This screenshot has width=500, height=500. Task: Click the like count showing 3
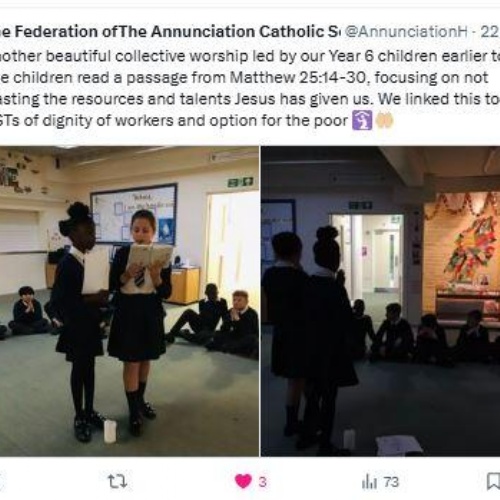tap(263, 482)
